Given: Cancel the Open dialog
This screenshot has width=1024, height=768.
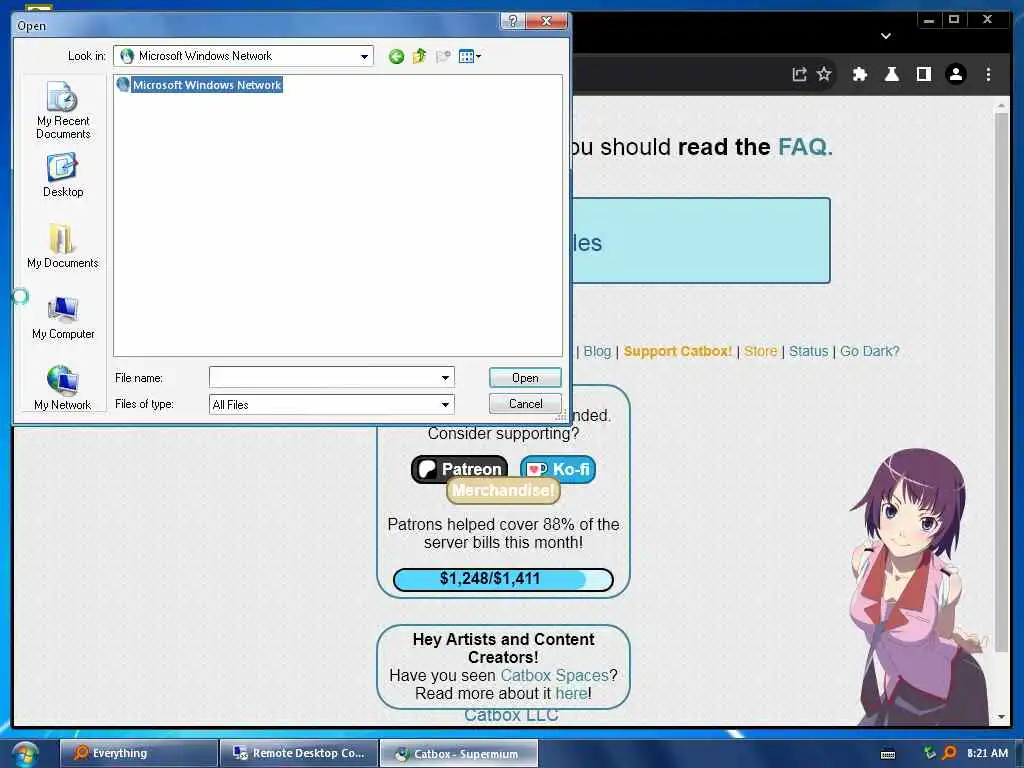Looking at the screenshot, I should click(525, 404).
